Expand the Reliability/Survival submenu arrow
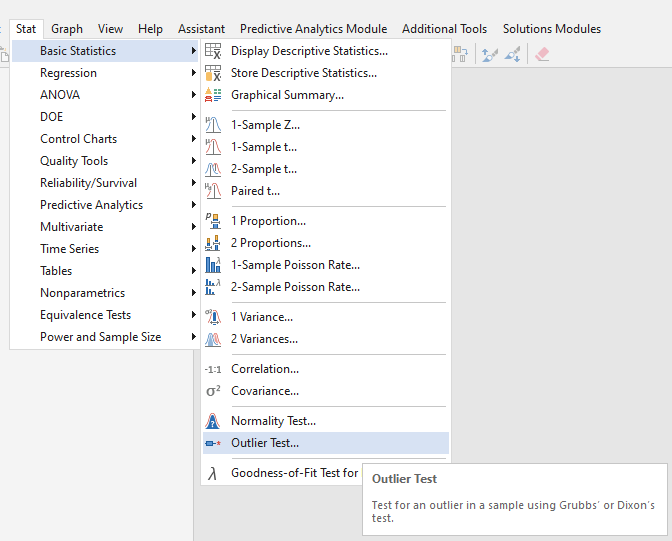The width and height of the screenshot is (672, 541). pos(194,183)
